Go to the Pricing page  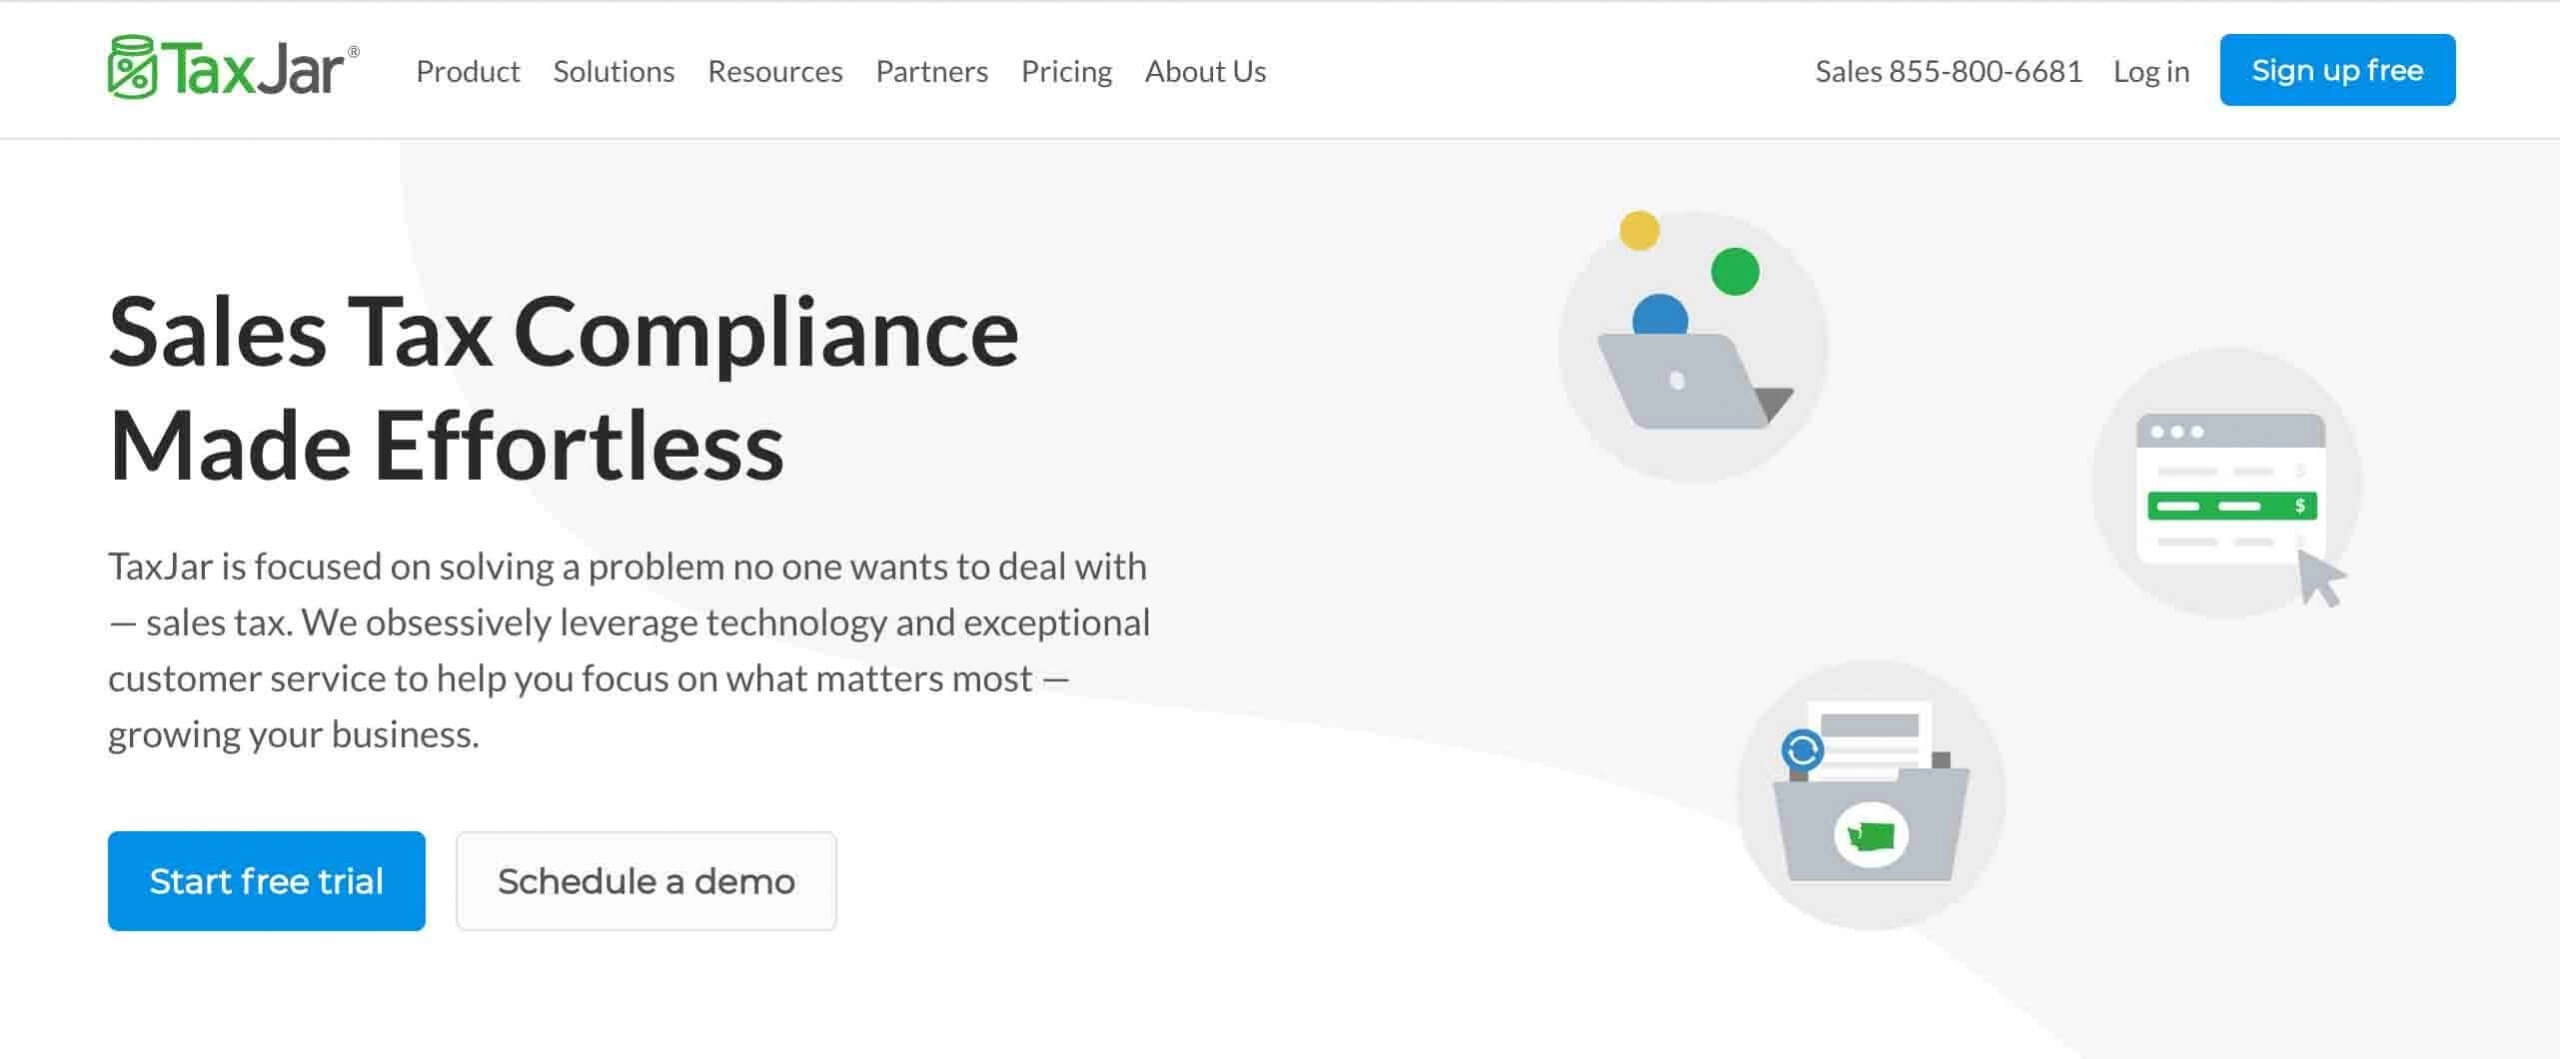(x=1066, y=71)
